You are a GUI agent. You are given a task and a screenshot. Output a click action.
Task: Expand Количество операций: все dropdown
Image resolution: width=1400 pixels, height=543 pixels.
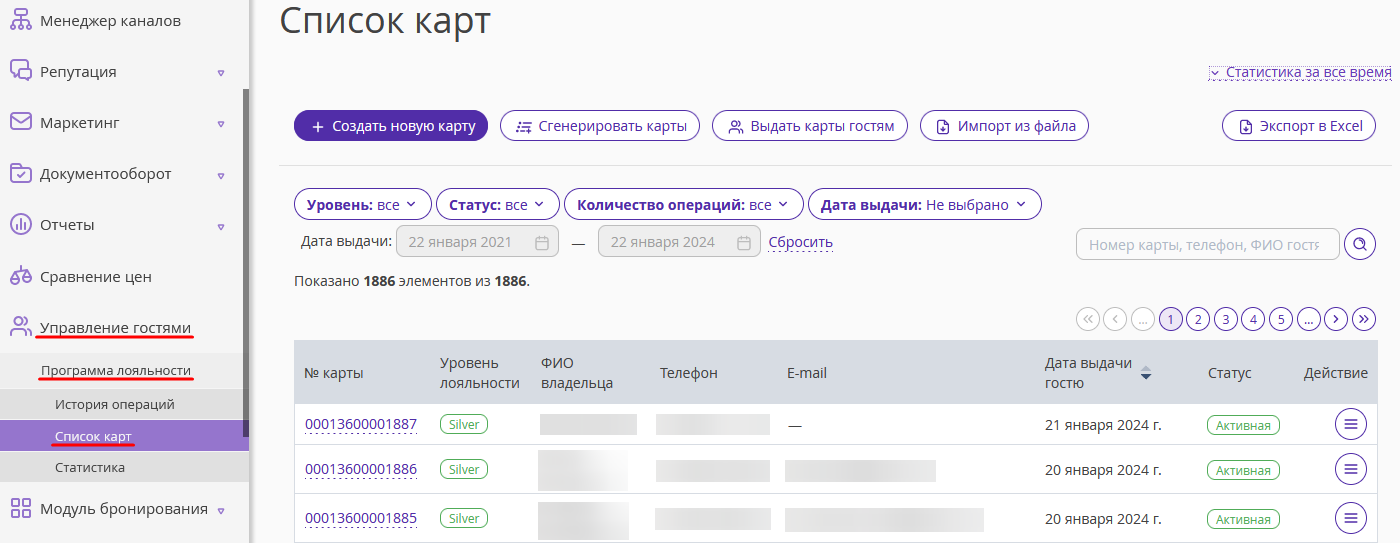pyautogui.click(x=683, y=204)
